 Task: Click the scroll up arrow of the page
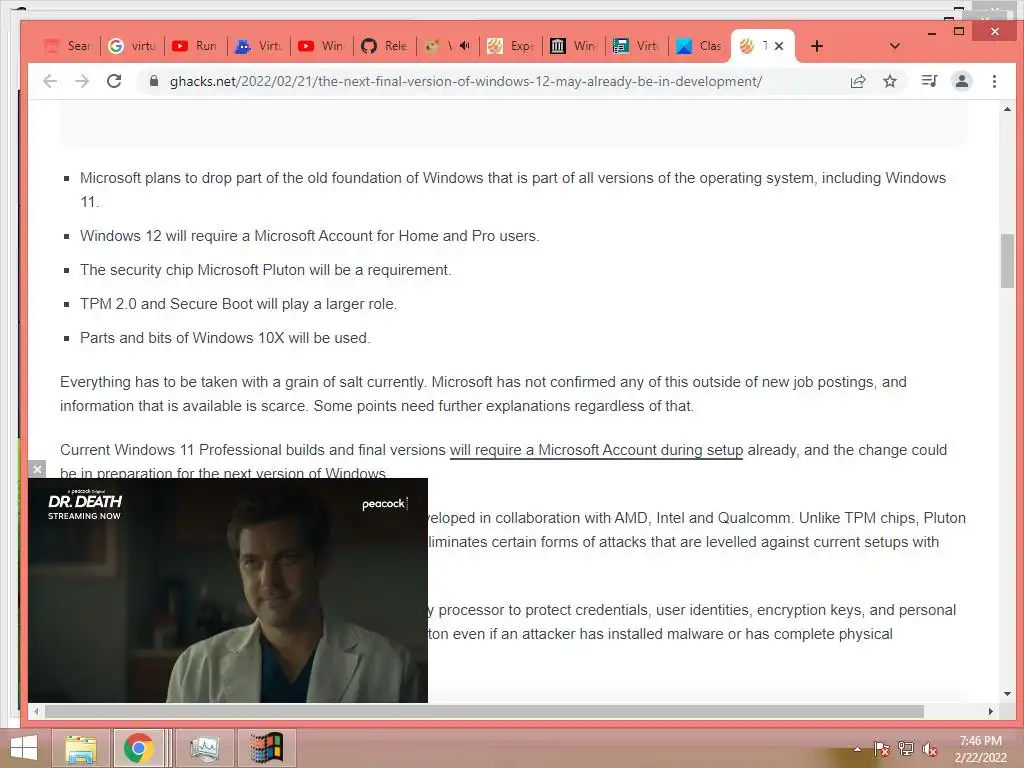click(1007, 109)
